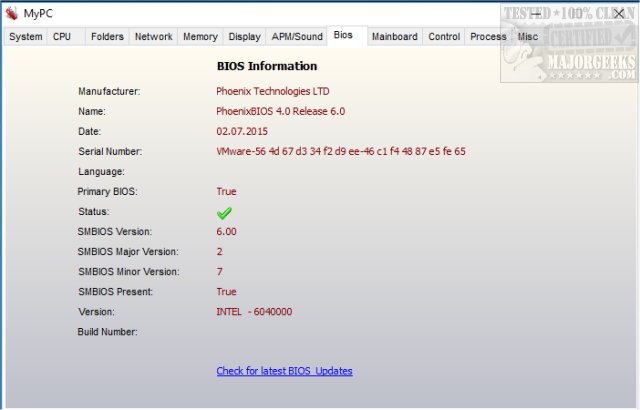
Task: Click the SMBIOS Present True value
Action: tap(226, 291)
